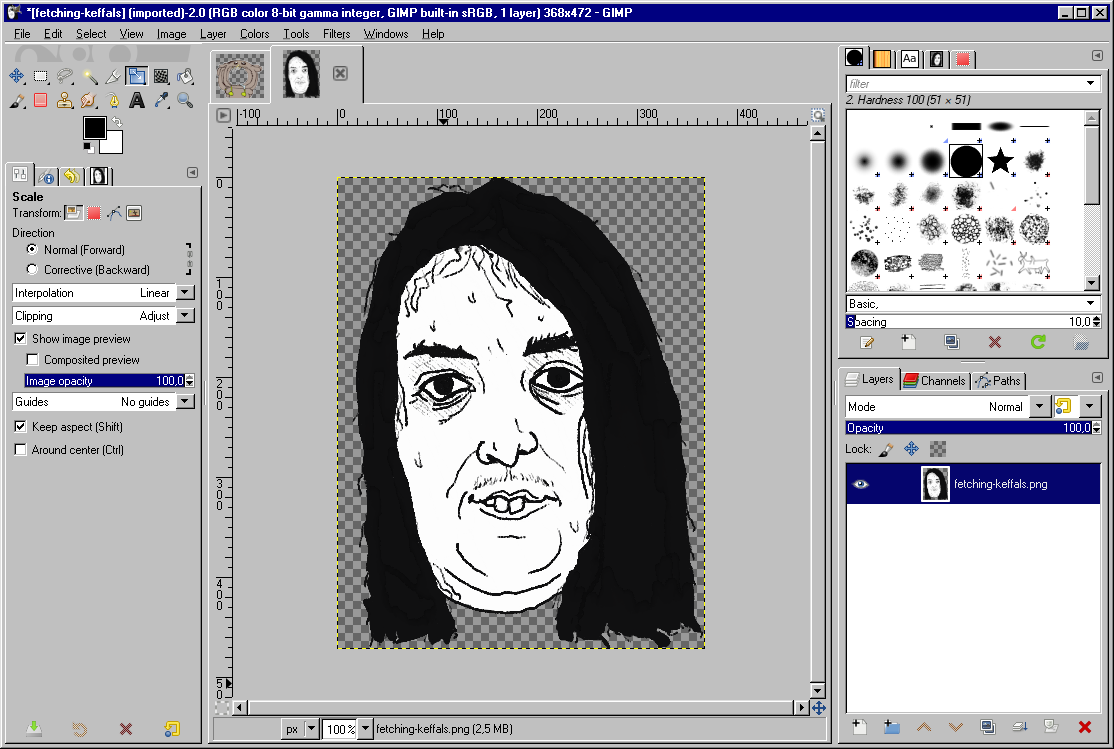Open the white background color swatch
This screenshot has height=749, width=1114.
[x=114, y=145]
